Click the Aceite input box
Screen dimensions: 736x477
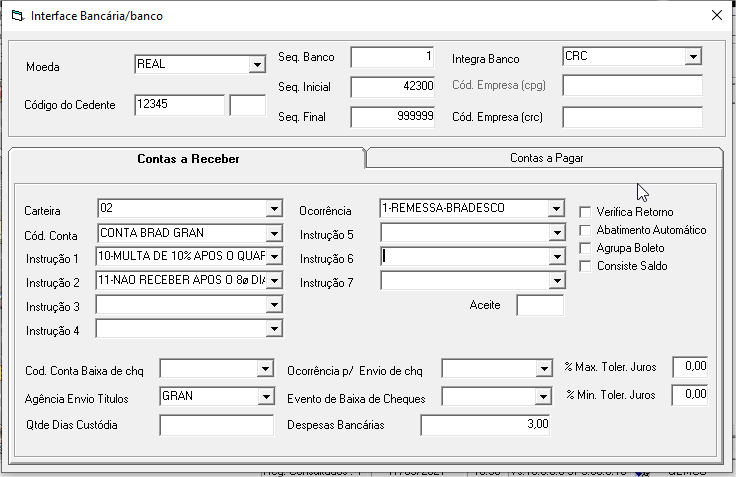pos(540,306)
